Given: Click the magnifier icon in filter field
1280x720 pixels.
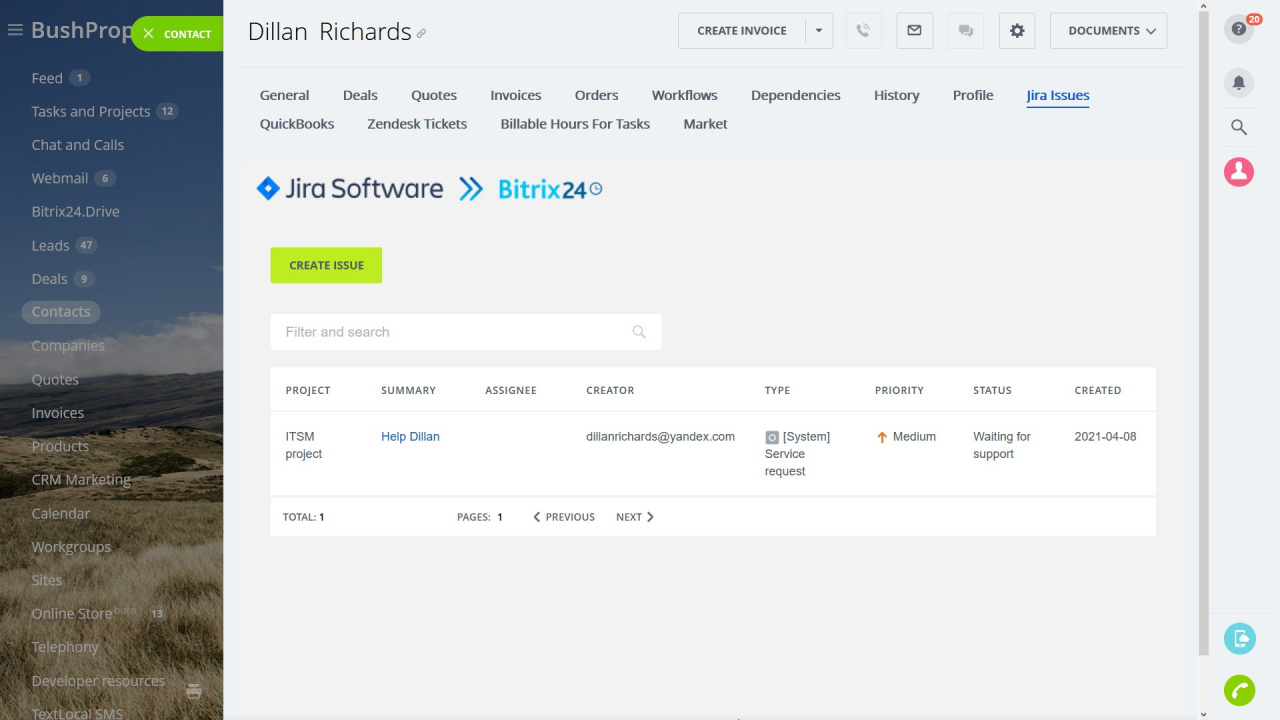Looking at the screenshot, I should 639,332.
